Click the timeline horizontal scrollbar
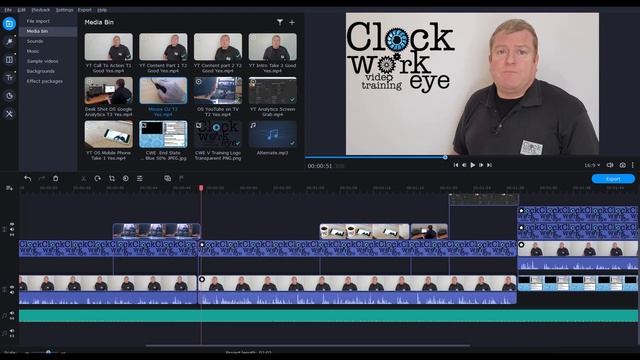Viewport: 640px width, 360px height. pos(307,346)
